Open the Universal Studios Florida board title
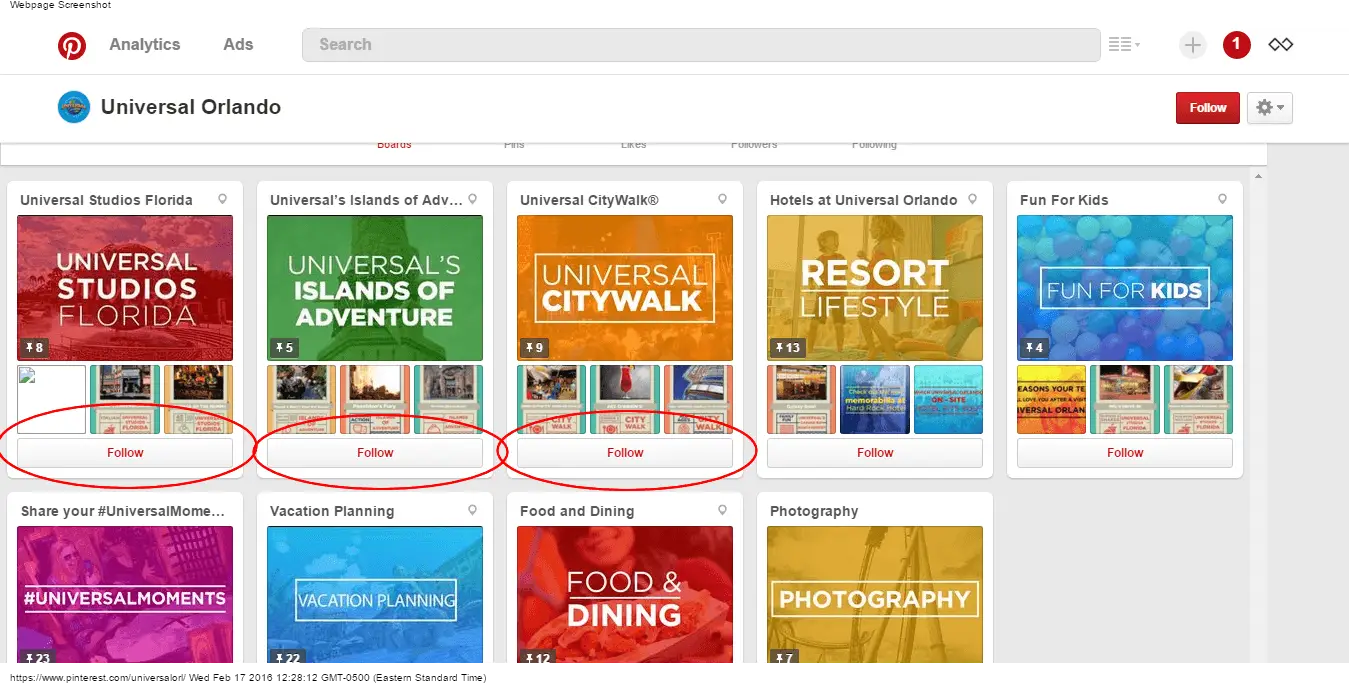 point(106,200)
